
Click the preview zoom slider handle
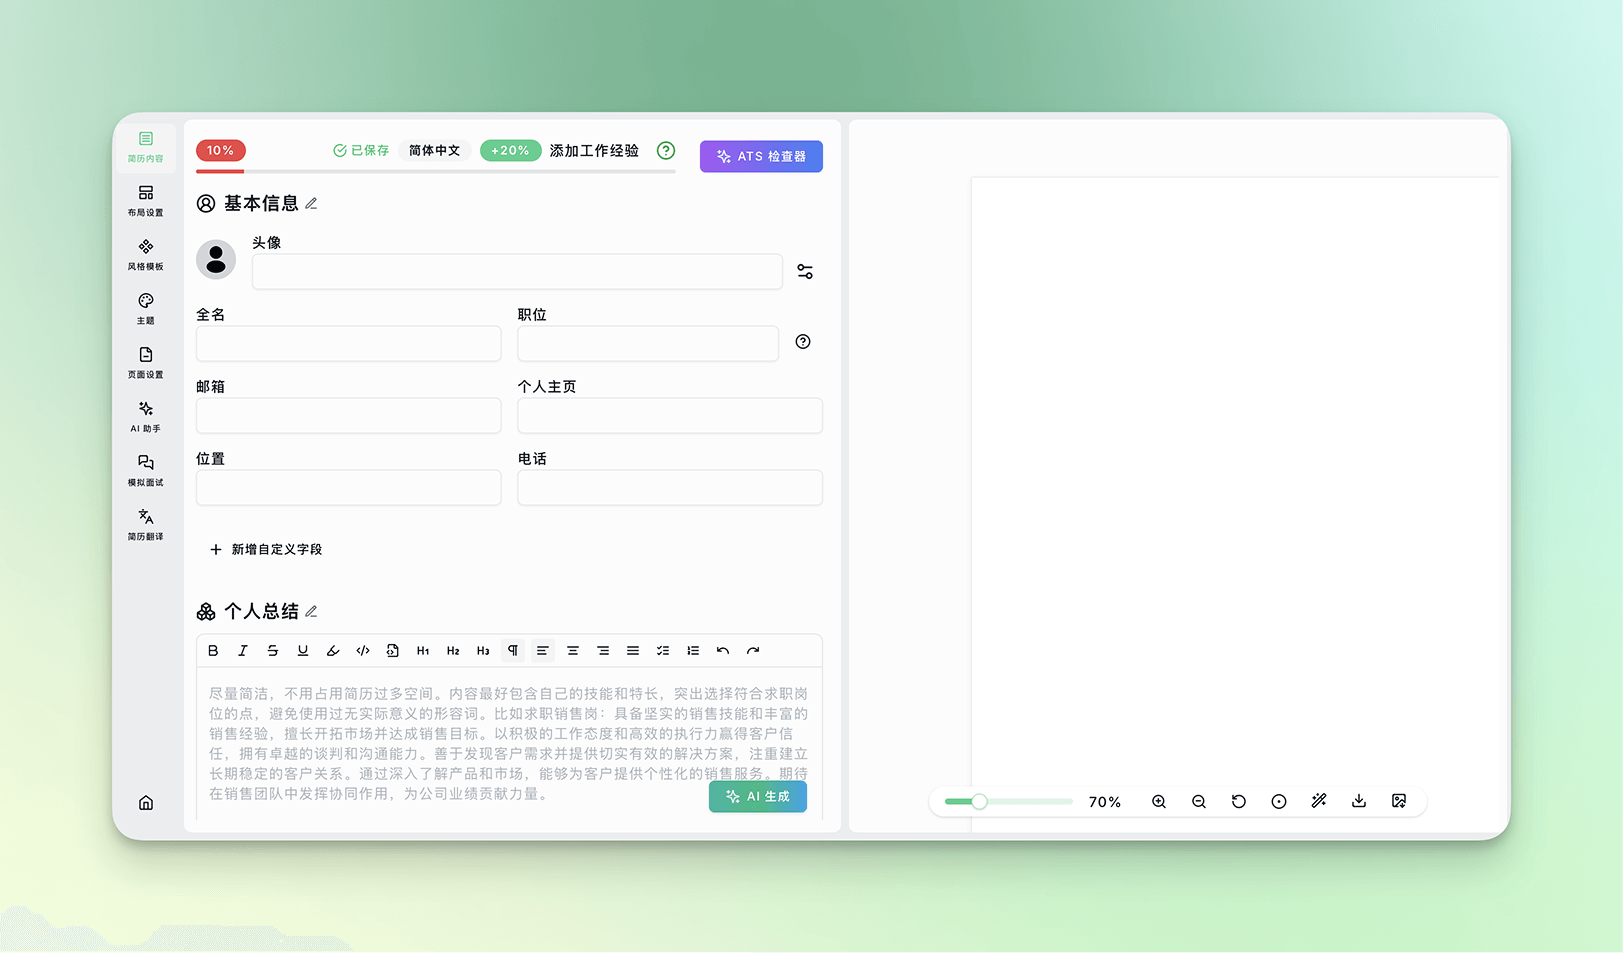point(980,802)
